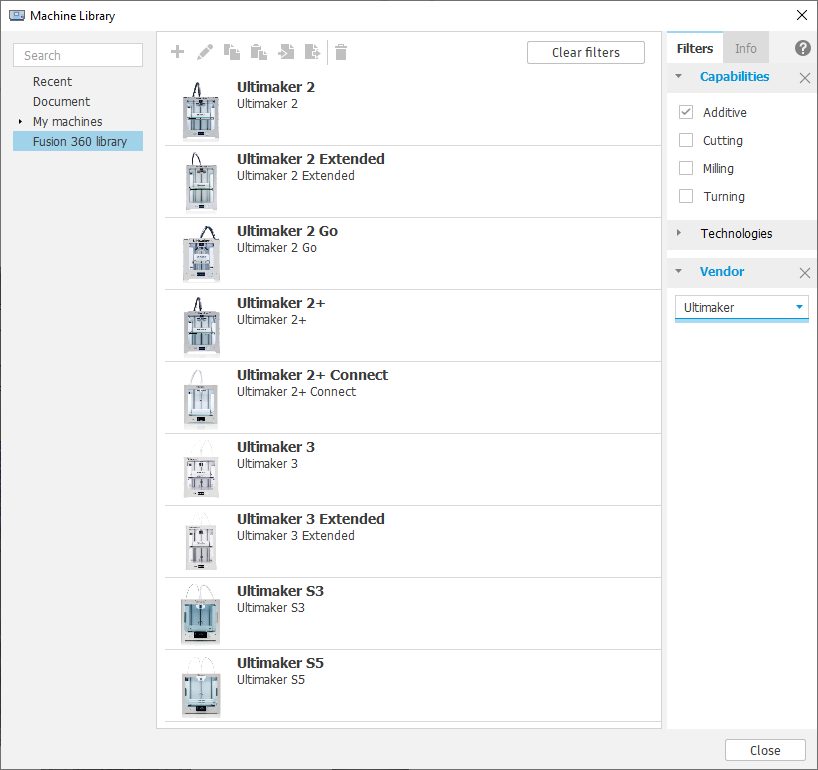Select the Ultimaker 2 printer thumbnail
The width and height of the screenshot is (818, 770).
click(201, 111)
